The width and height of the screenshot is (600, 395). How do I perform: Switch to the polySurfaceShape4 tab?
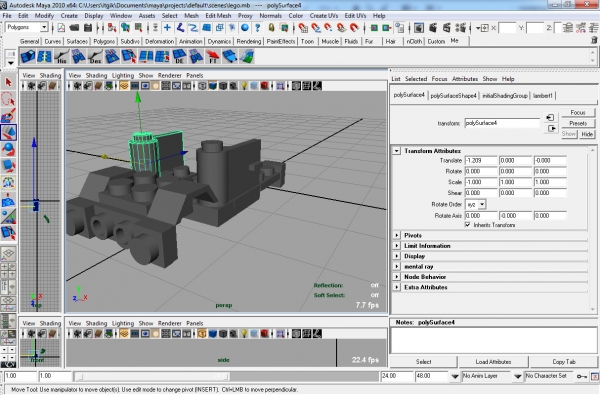tap(453, 96)
